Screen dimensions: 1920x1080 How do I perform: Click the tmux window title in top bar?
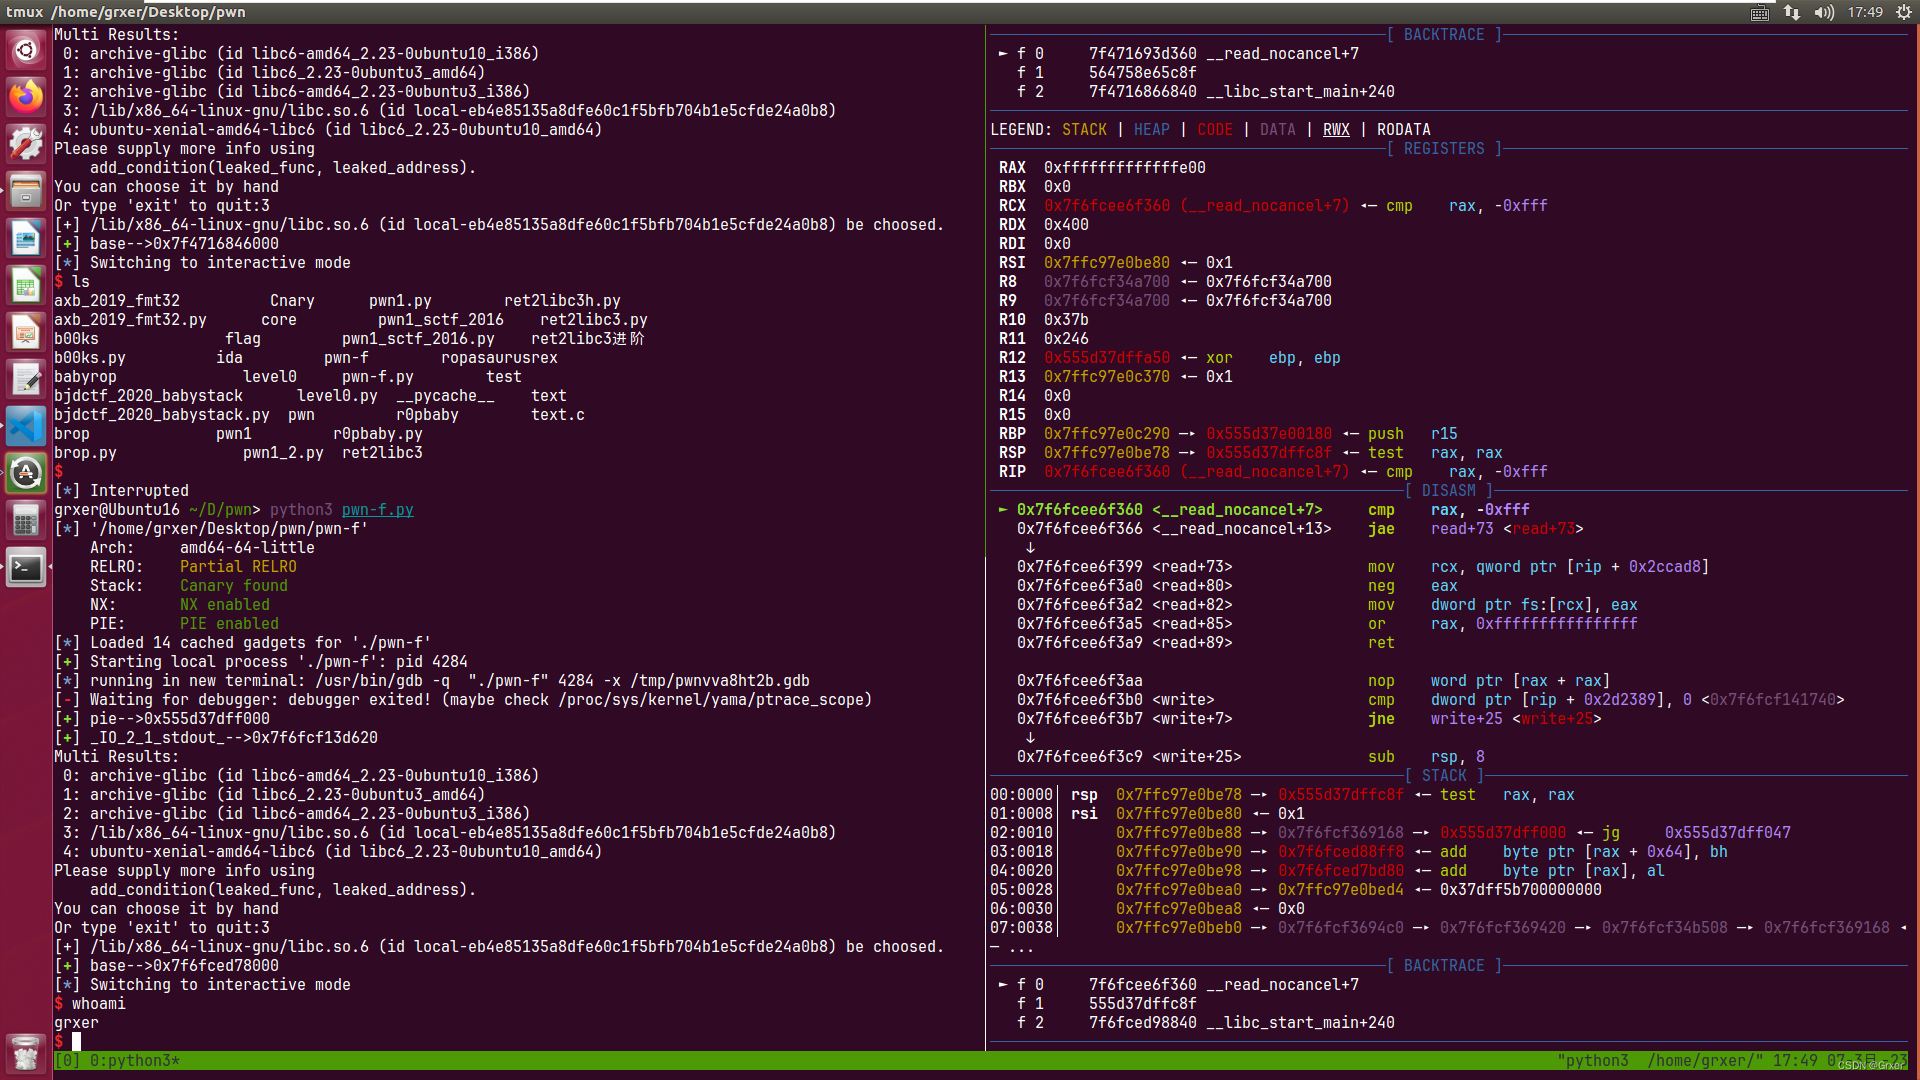pyautogui.click(x=126, y=12)
